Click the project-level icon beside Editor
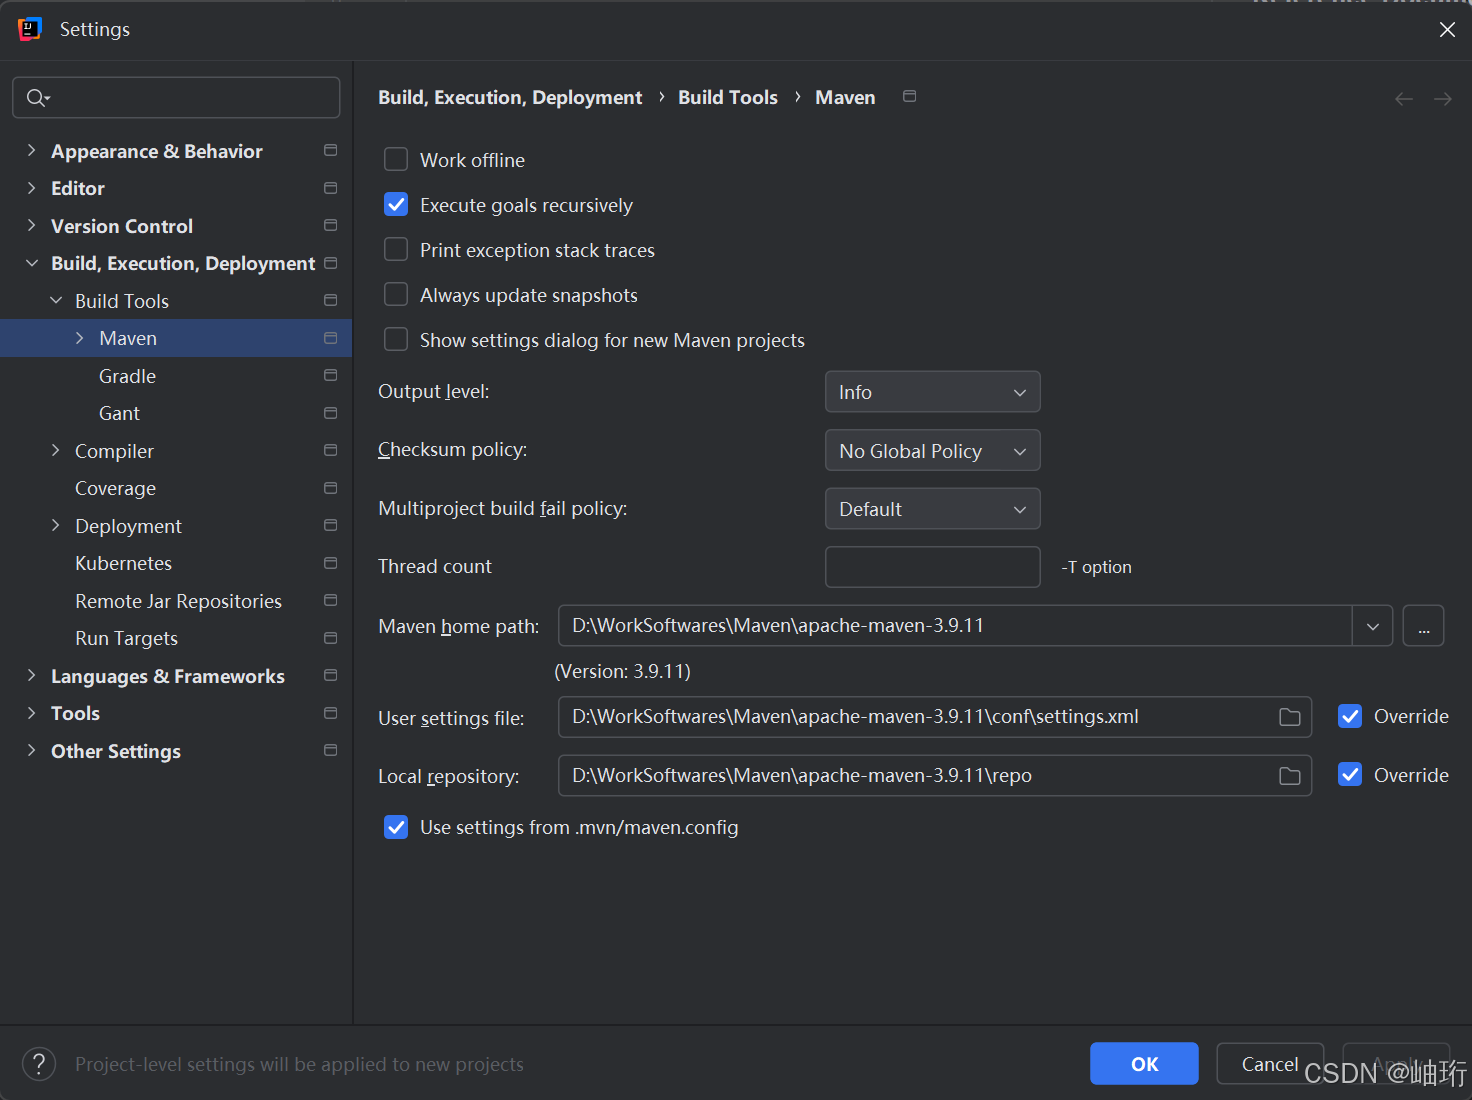The height and width of the screenshot is (1100, 1472). pos(330,188)
